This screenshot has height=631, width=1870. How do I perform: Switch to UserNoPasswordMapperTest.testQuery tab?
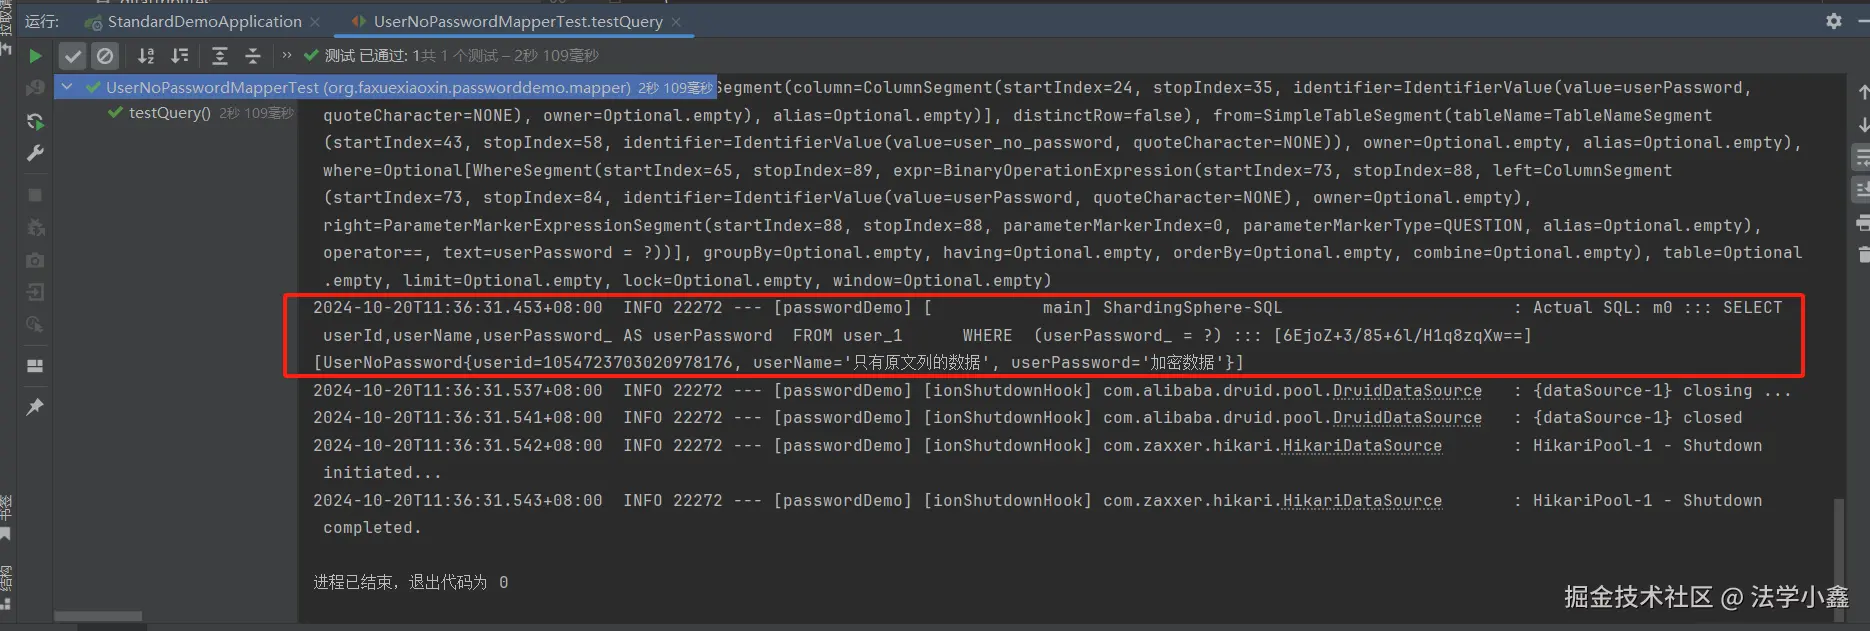click(x=518, y=21)
